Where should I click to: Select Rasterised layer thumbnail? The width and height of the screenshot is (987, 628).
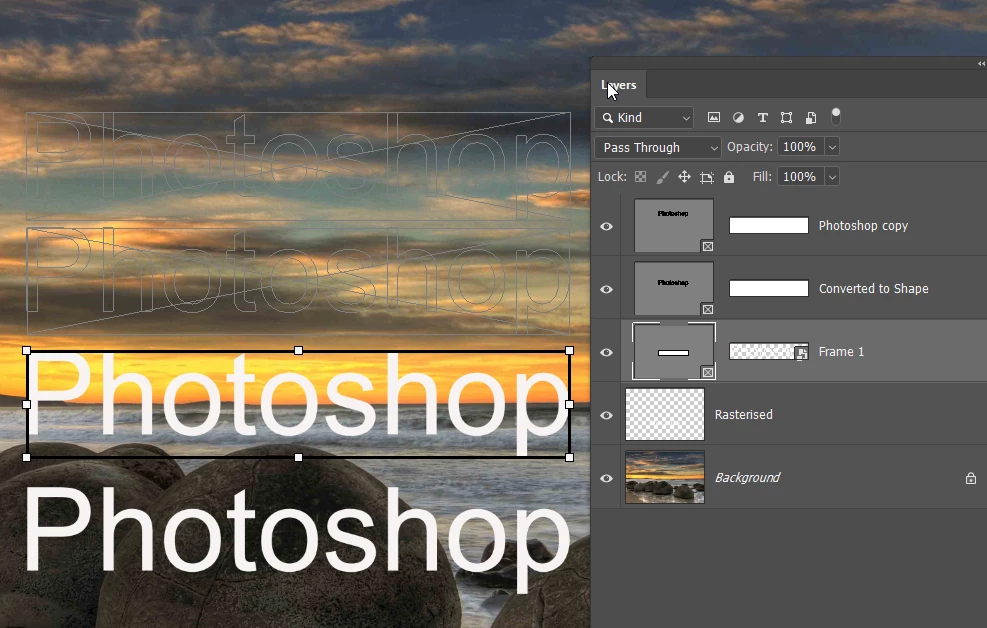665,414
